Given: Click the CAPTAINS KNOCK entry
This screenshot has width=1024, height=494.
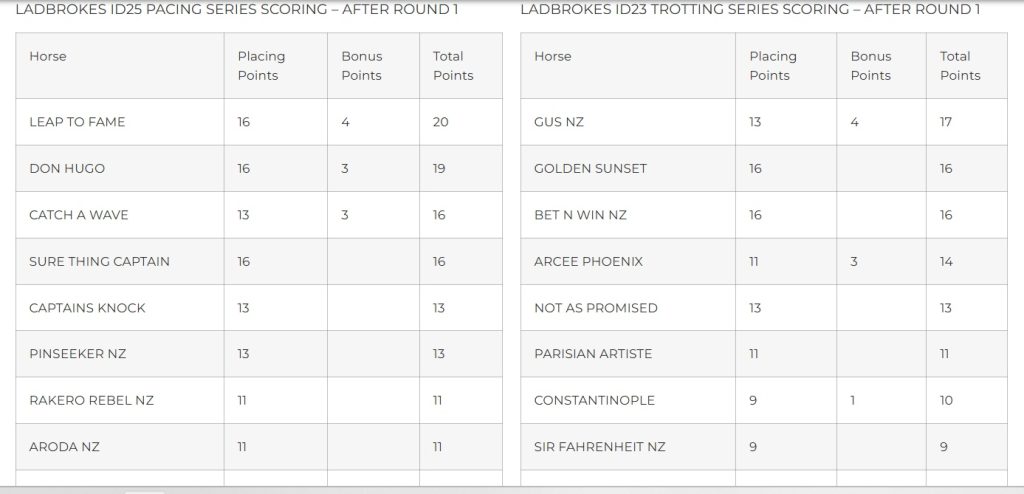Looking at the screenshot, I should [87, 308].
